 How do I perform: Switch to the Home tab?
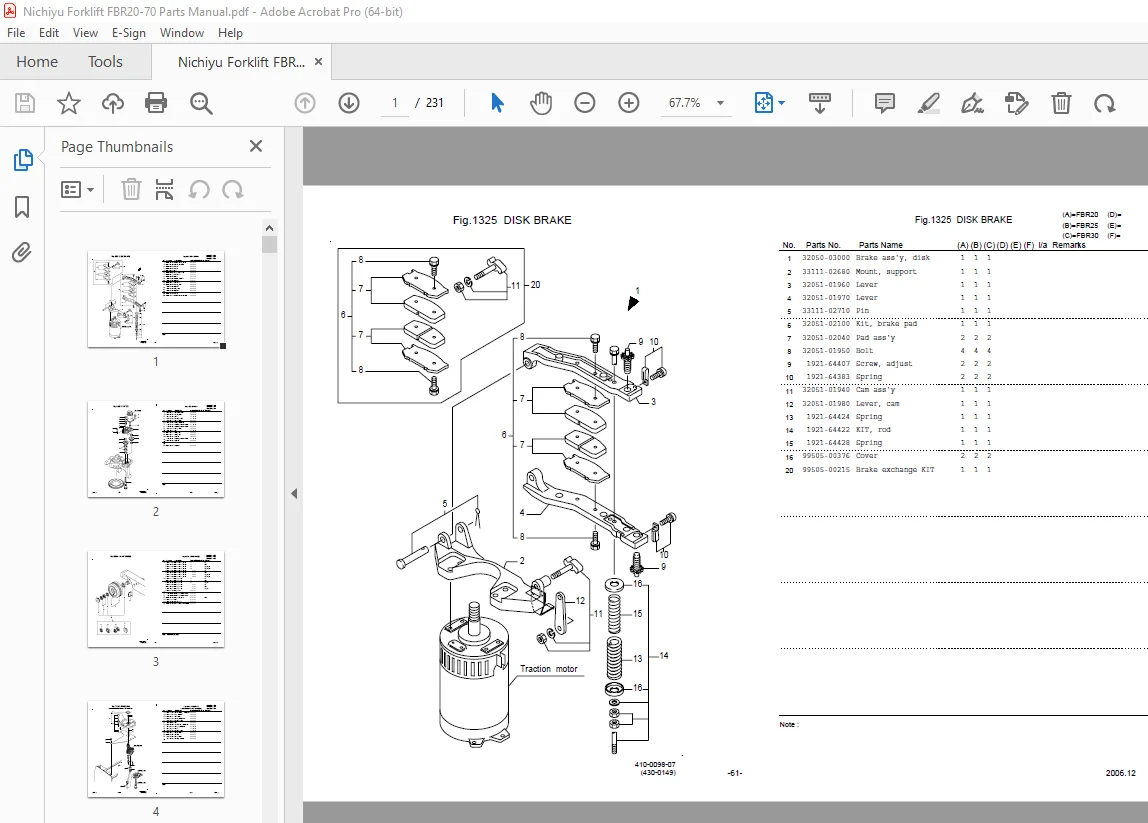point(37,62)
